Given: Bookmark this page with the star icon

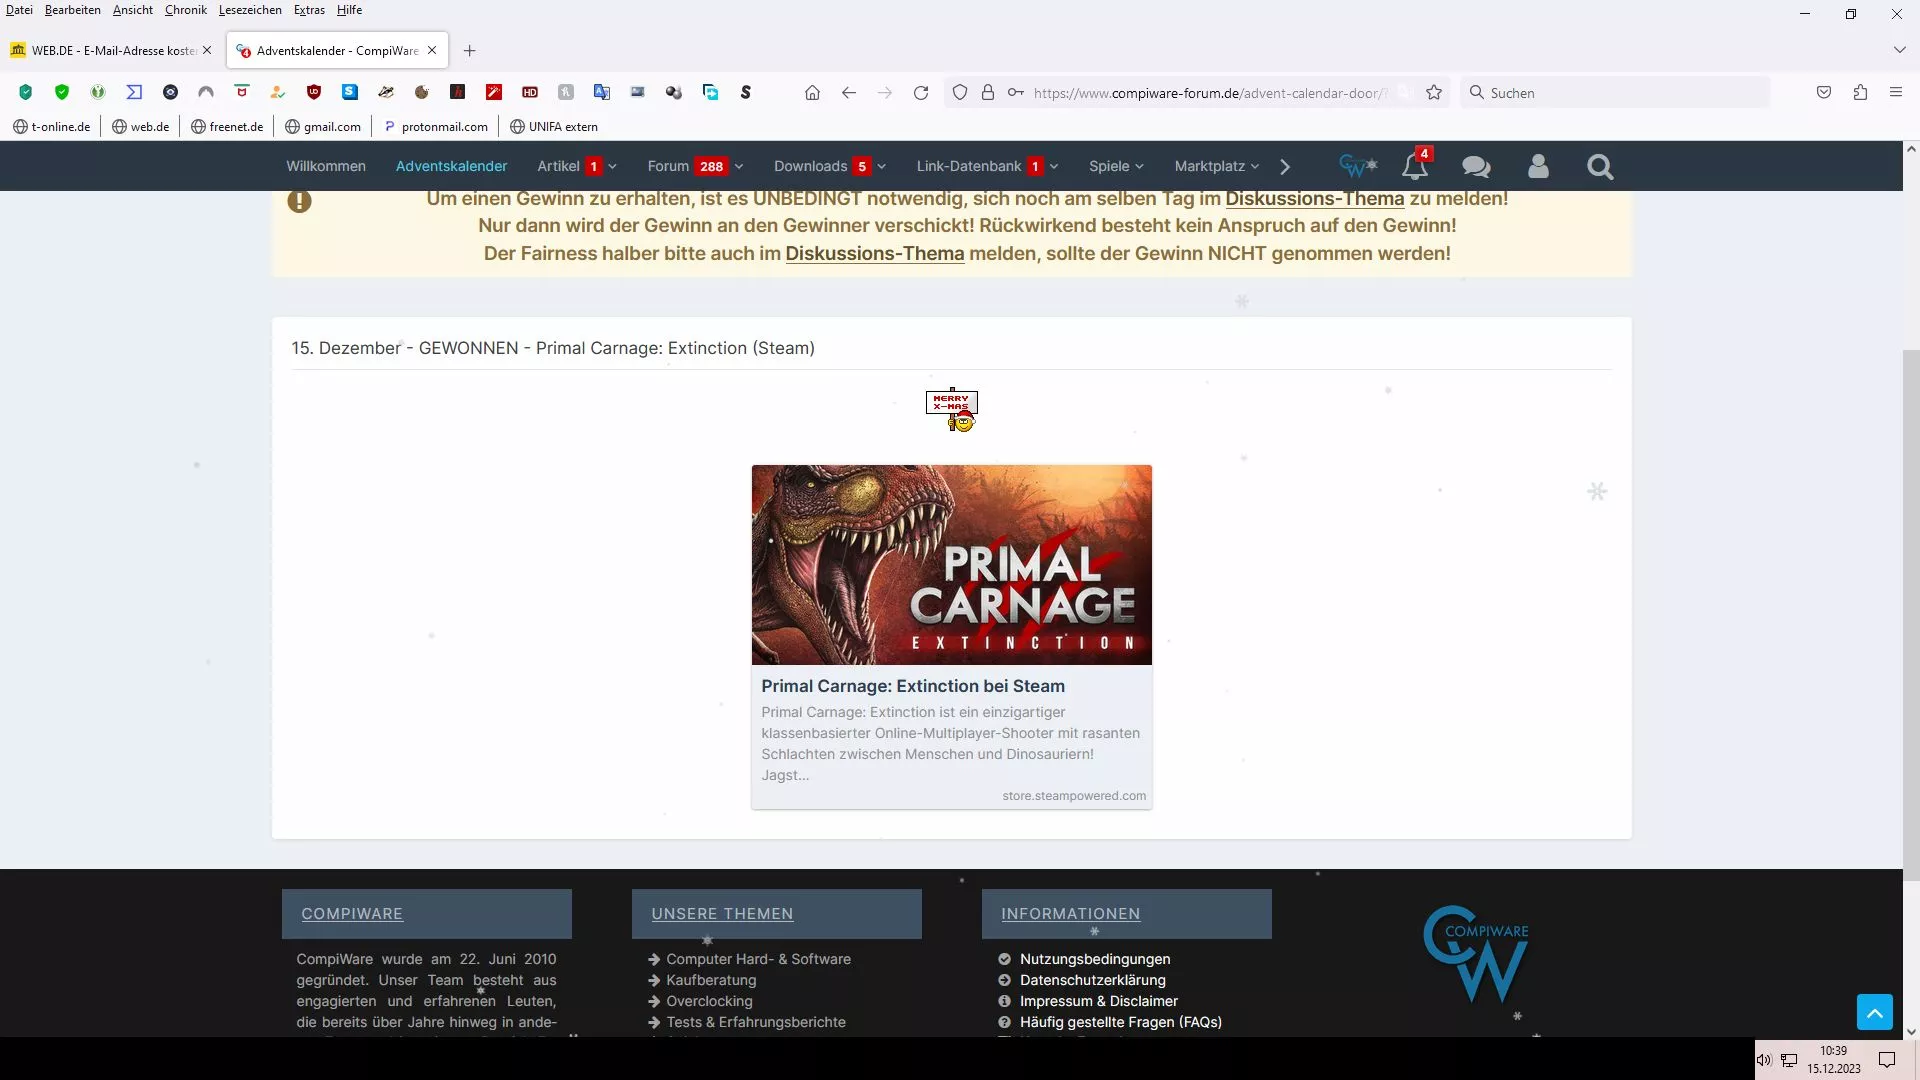Looking at the screenshot, I should 1434,93.
